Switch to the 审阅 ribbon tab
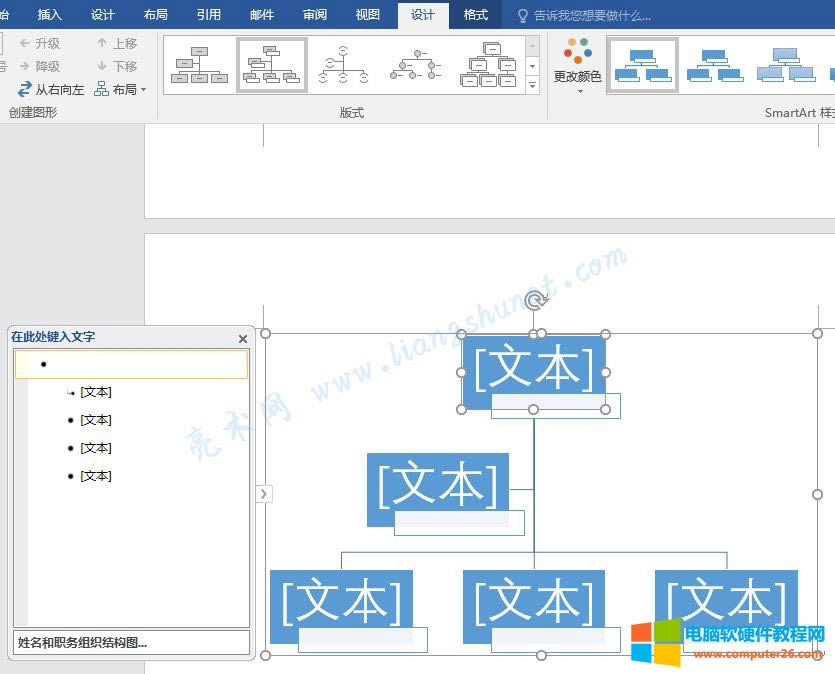The width and height of the screenshot is (835, 674). pyautogui.click(x=315, y=15)
